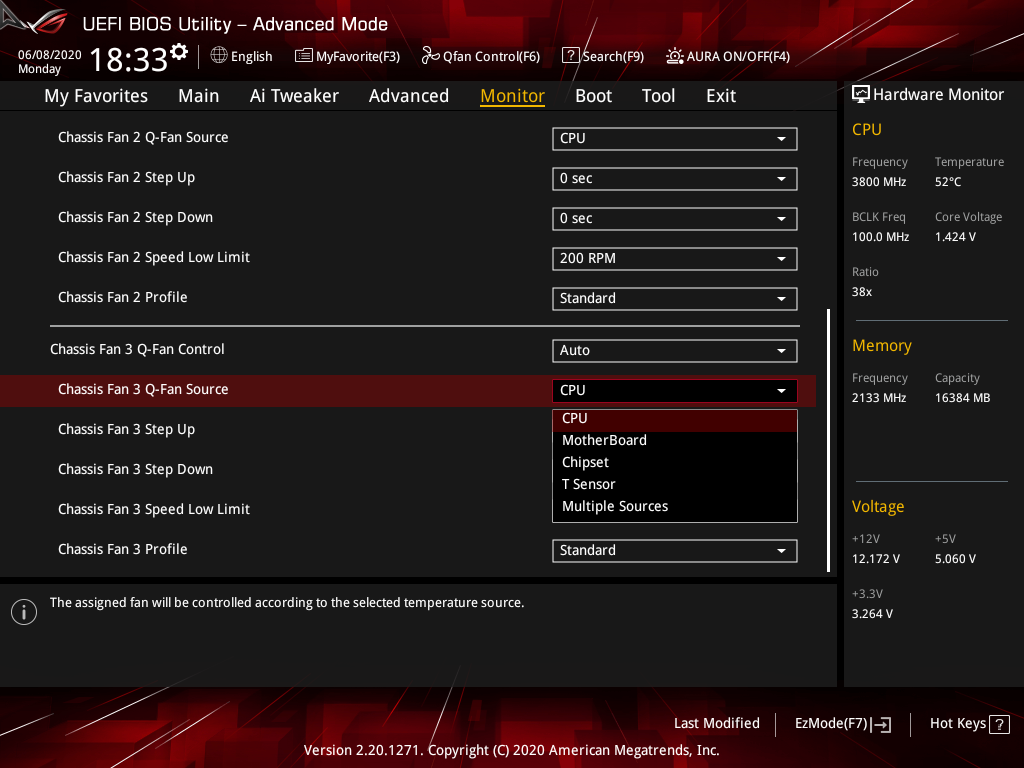Open the Tool tab
The width and height of the screenshot is (1024, 768).
coord(658,96)
